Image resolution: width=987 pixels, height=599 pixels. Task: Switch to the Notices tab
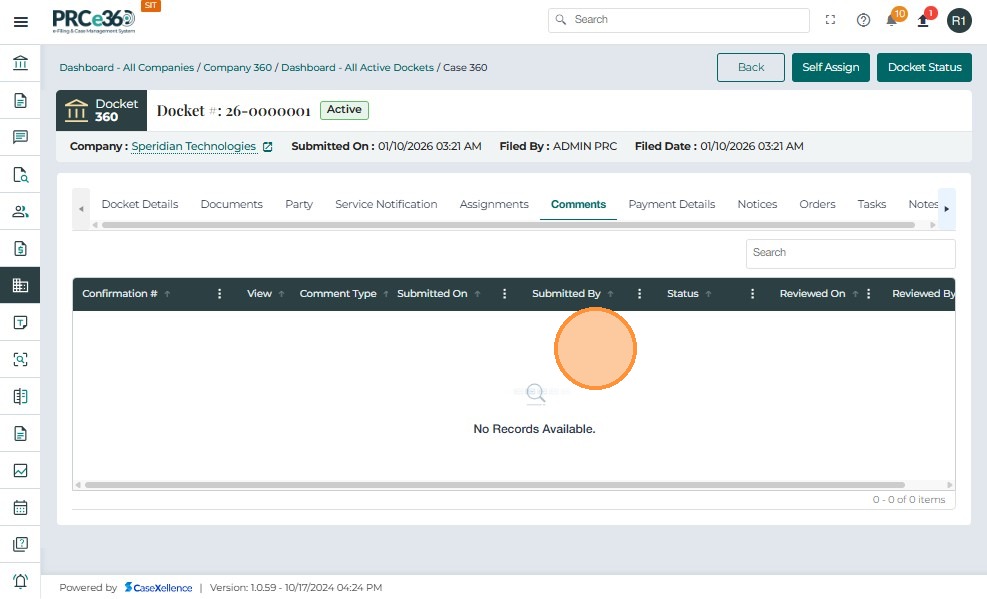(x=757, y=204)
